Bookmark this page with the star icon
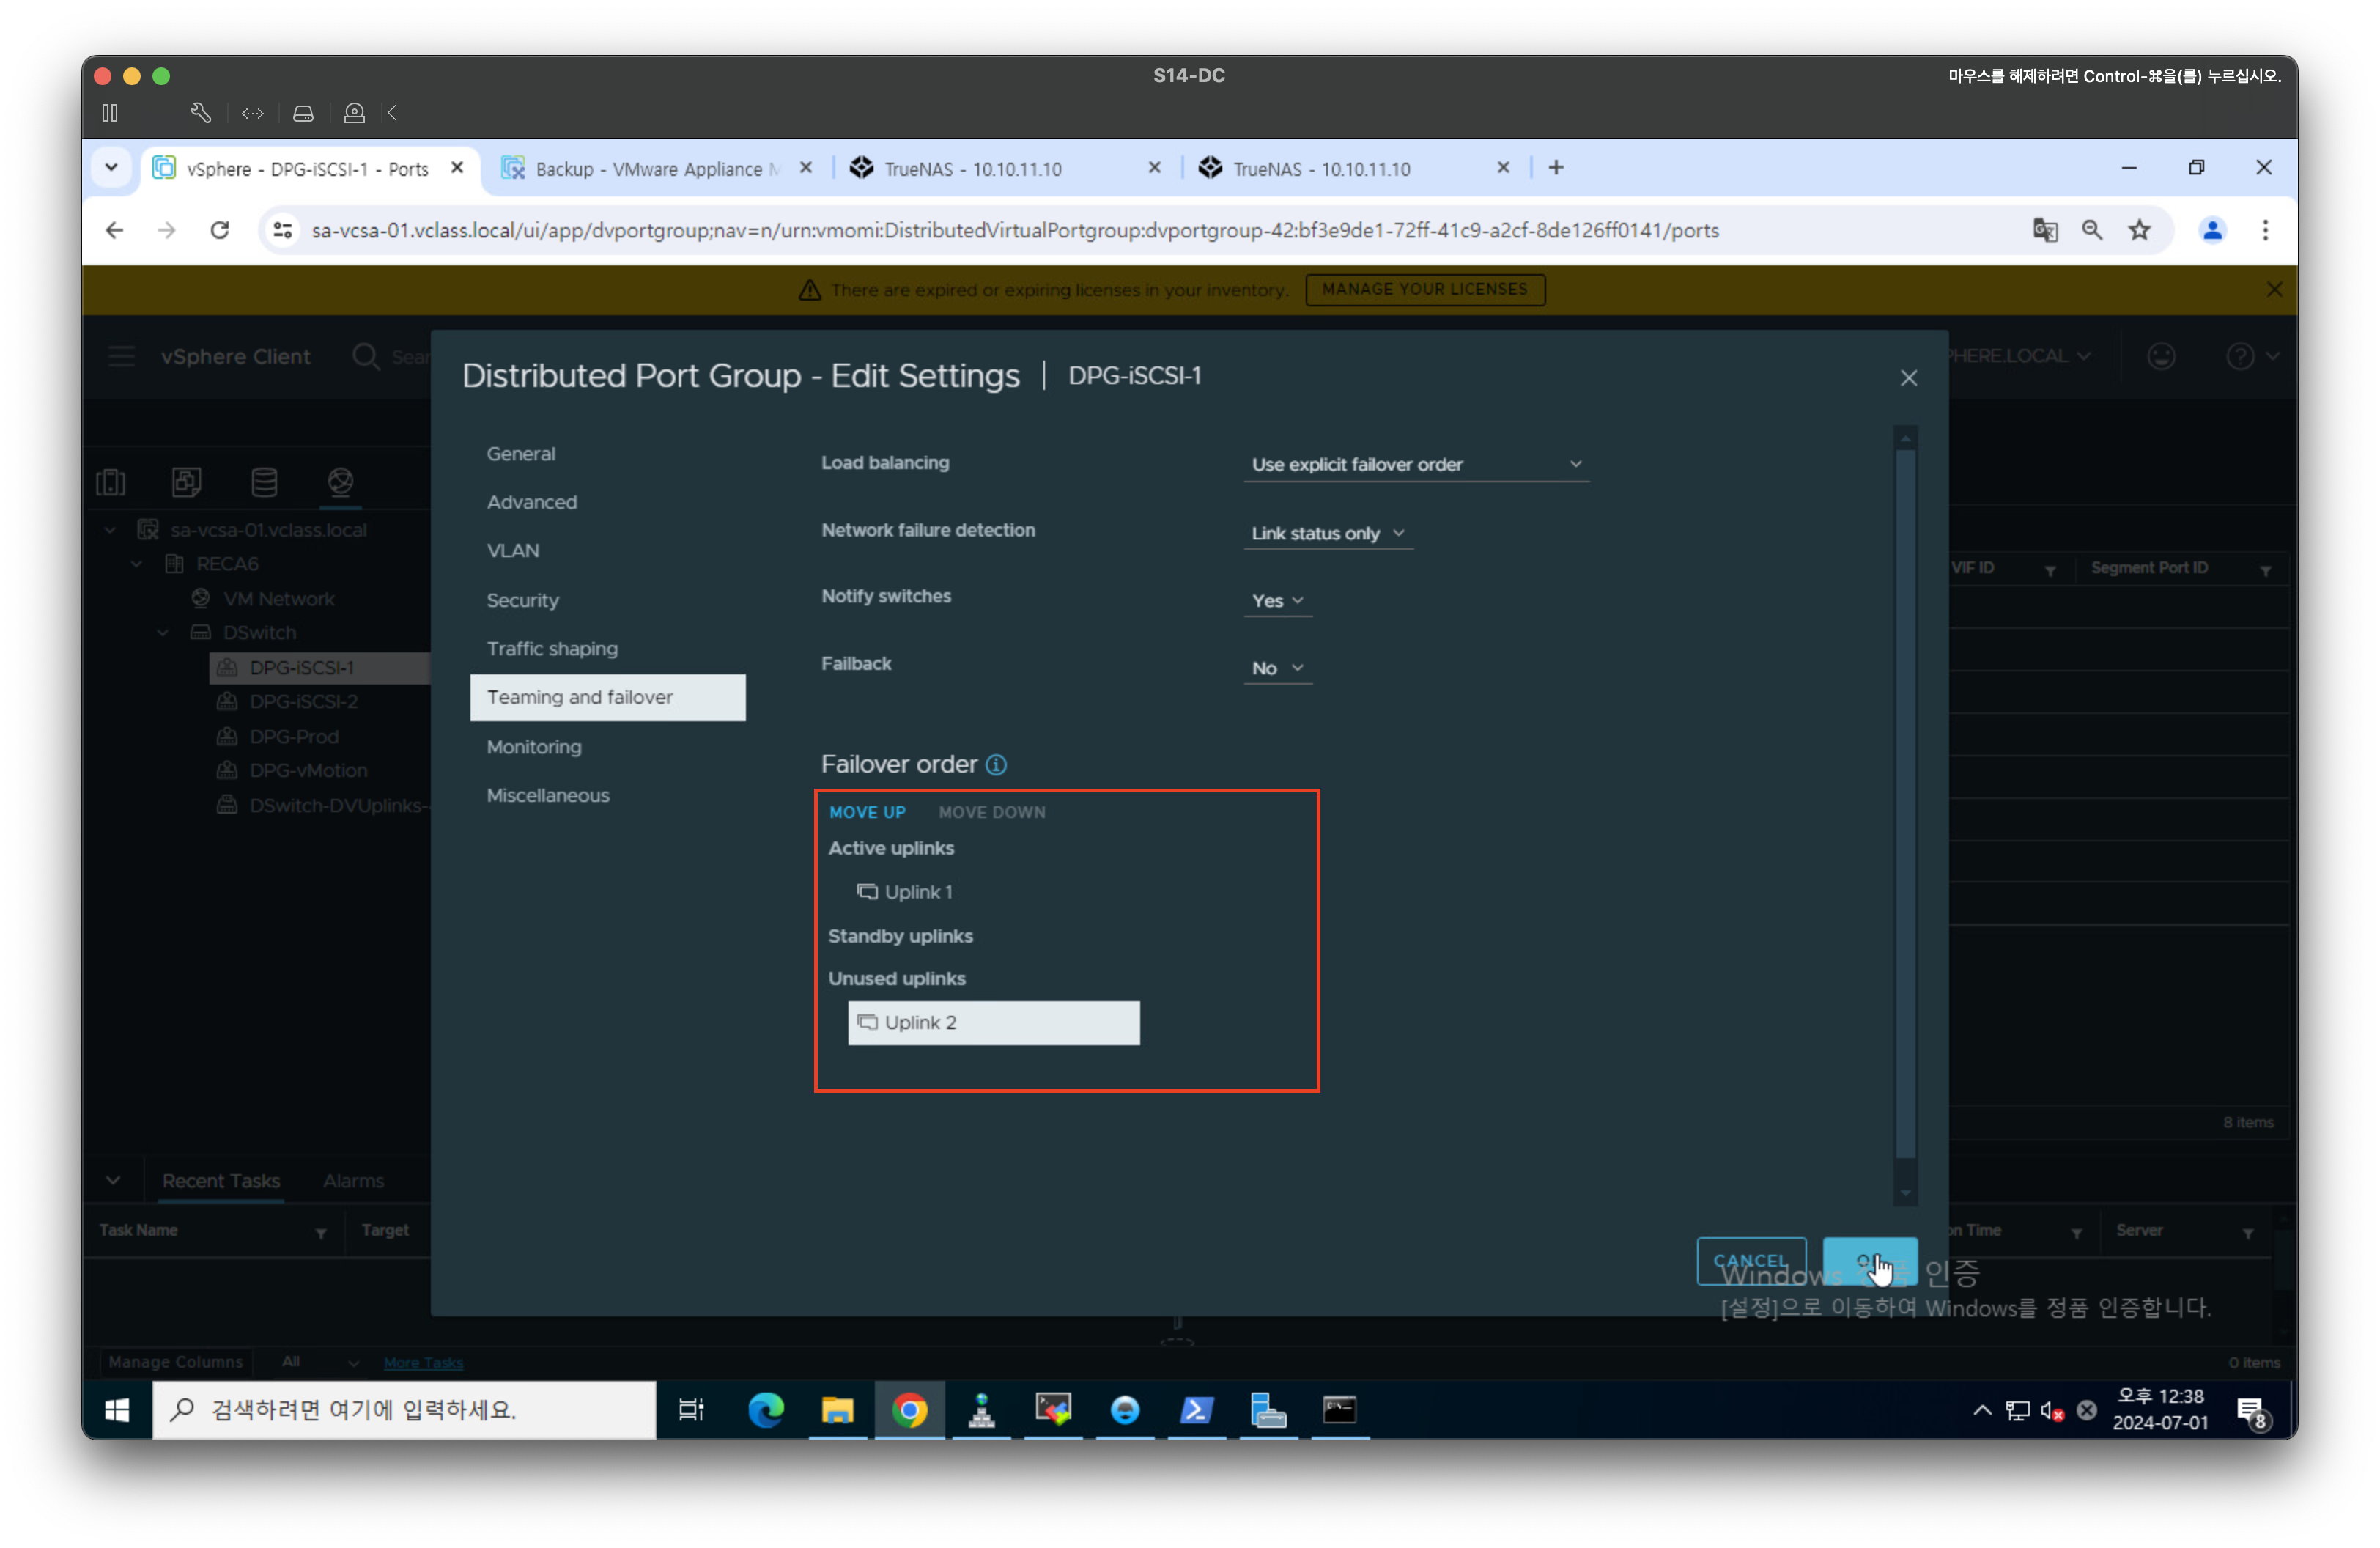This screenshot has width=2380, height=1548. coord(2139,231)
